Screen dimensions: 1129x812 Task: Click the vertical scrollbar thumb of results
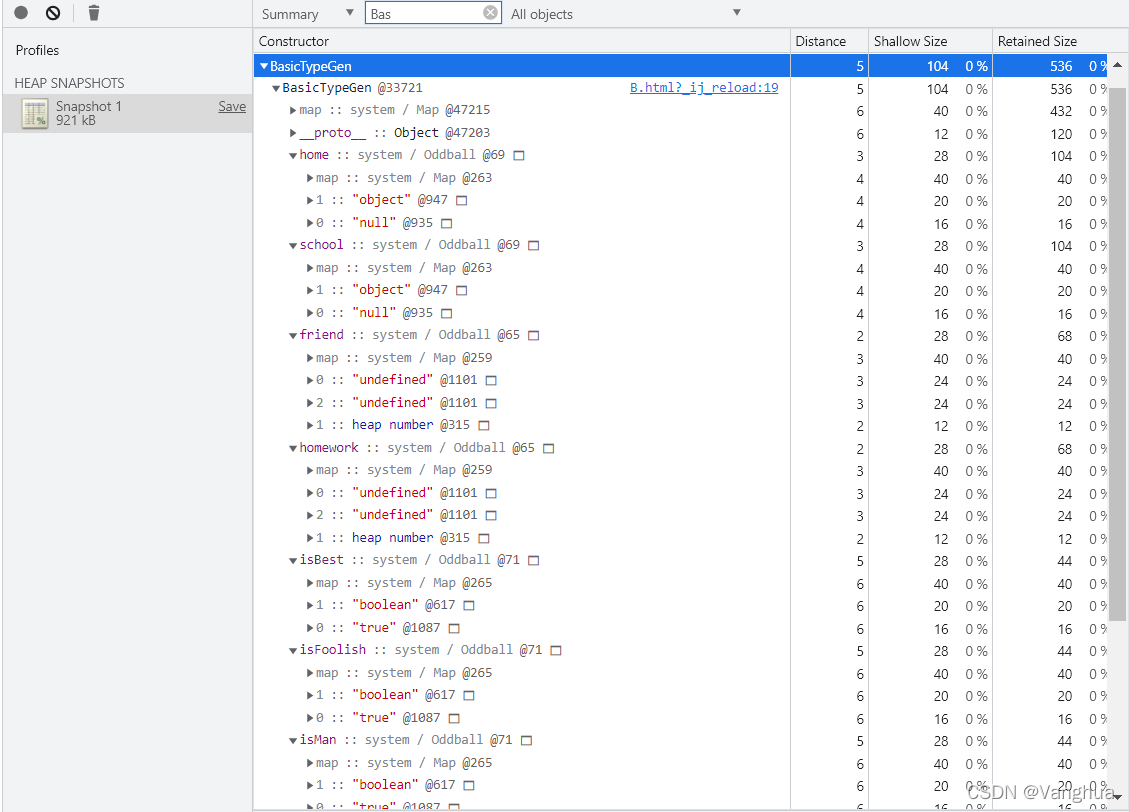(1117, 354)
